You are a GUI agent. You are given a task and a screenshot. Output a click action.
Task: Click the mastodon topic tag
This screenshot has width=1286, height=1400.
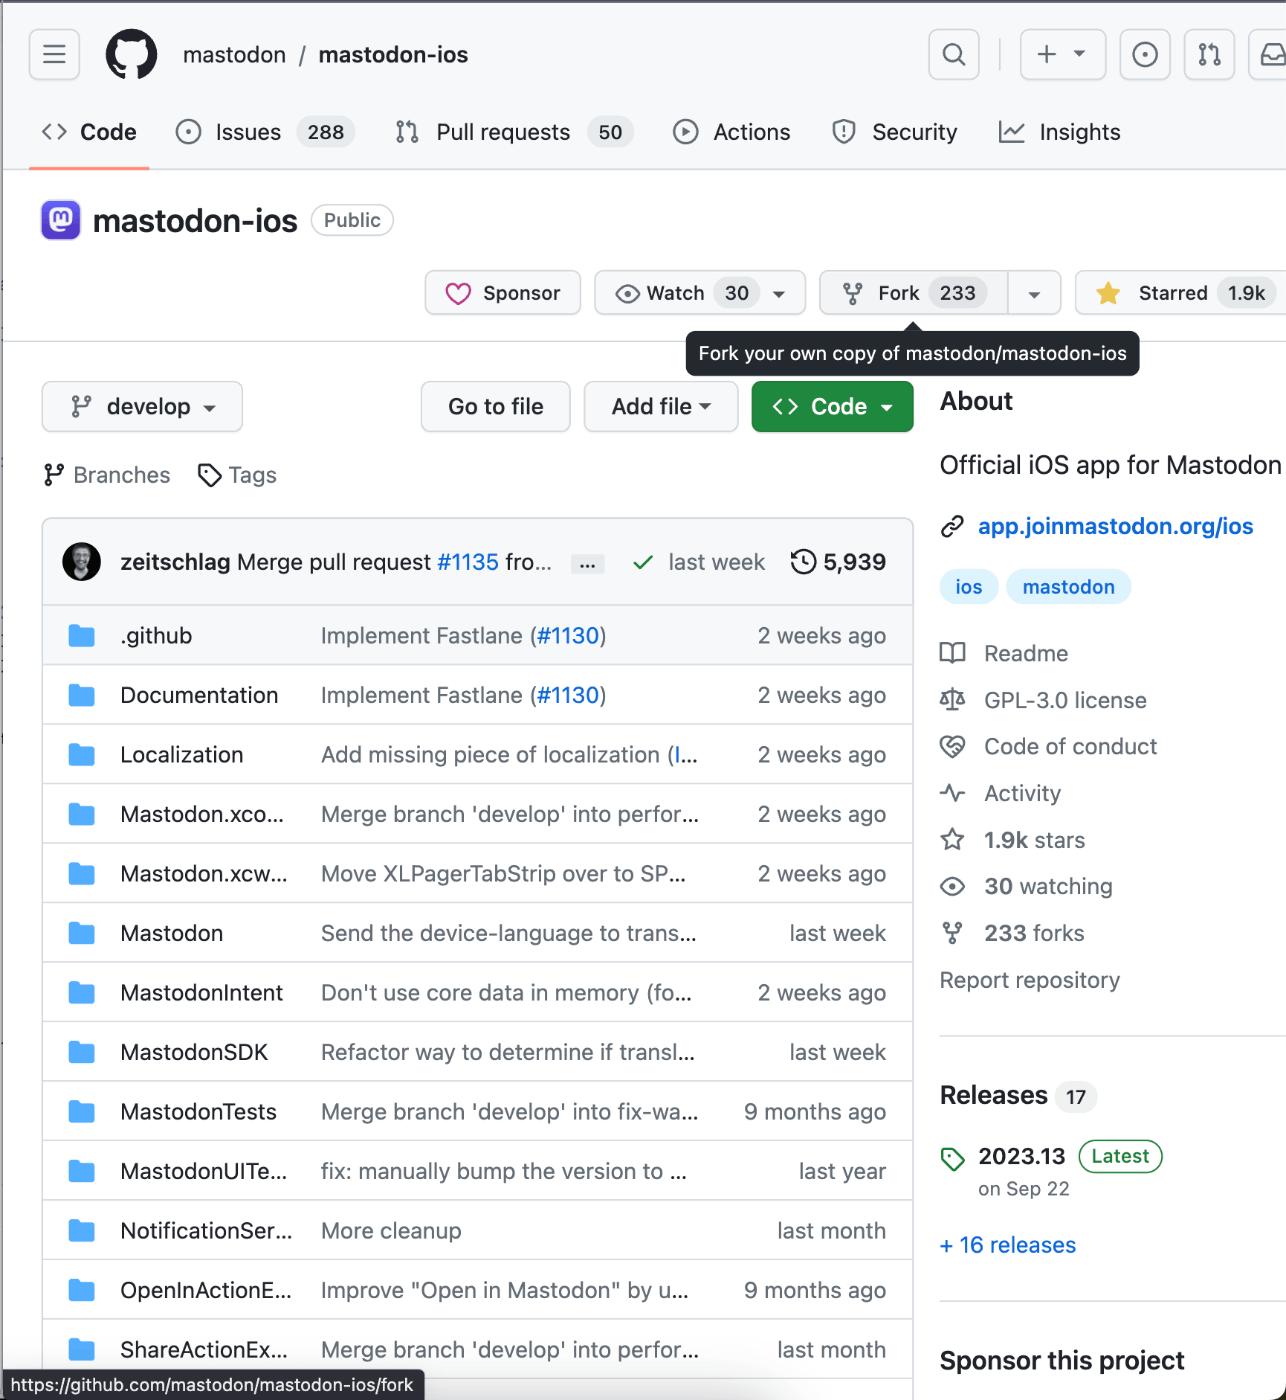1068,587
